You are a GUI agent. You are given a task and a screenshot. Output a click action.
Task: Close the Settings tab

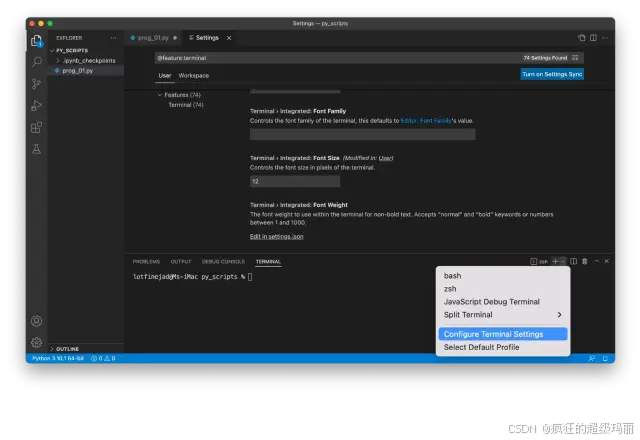(229, 38)
